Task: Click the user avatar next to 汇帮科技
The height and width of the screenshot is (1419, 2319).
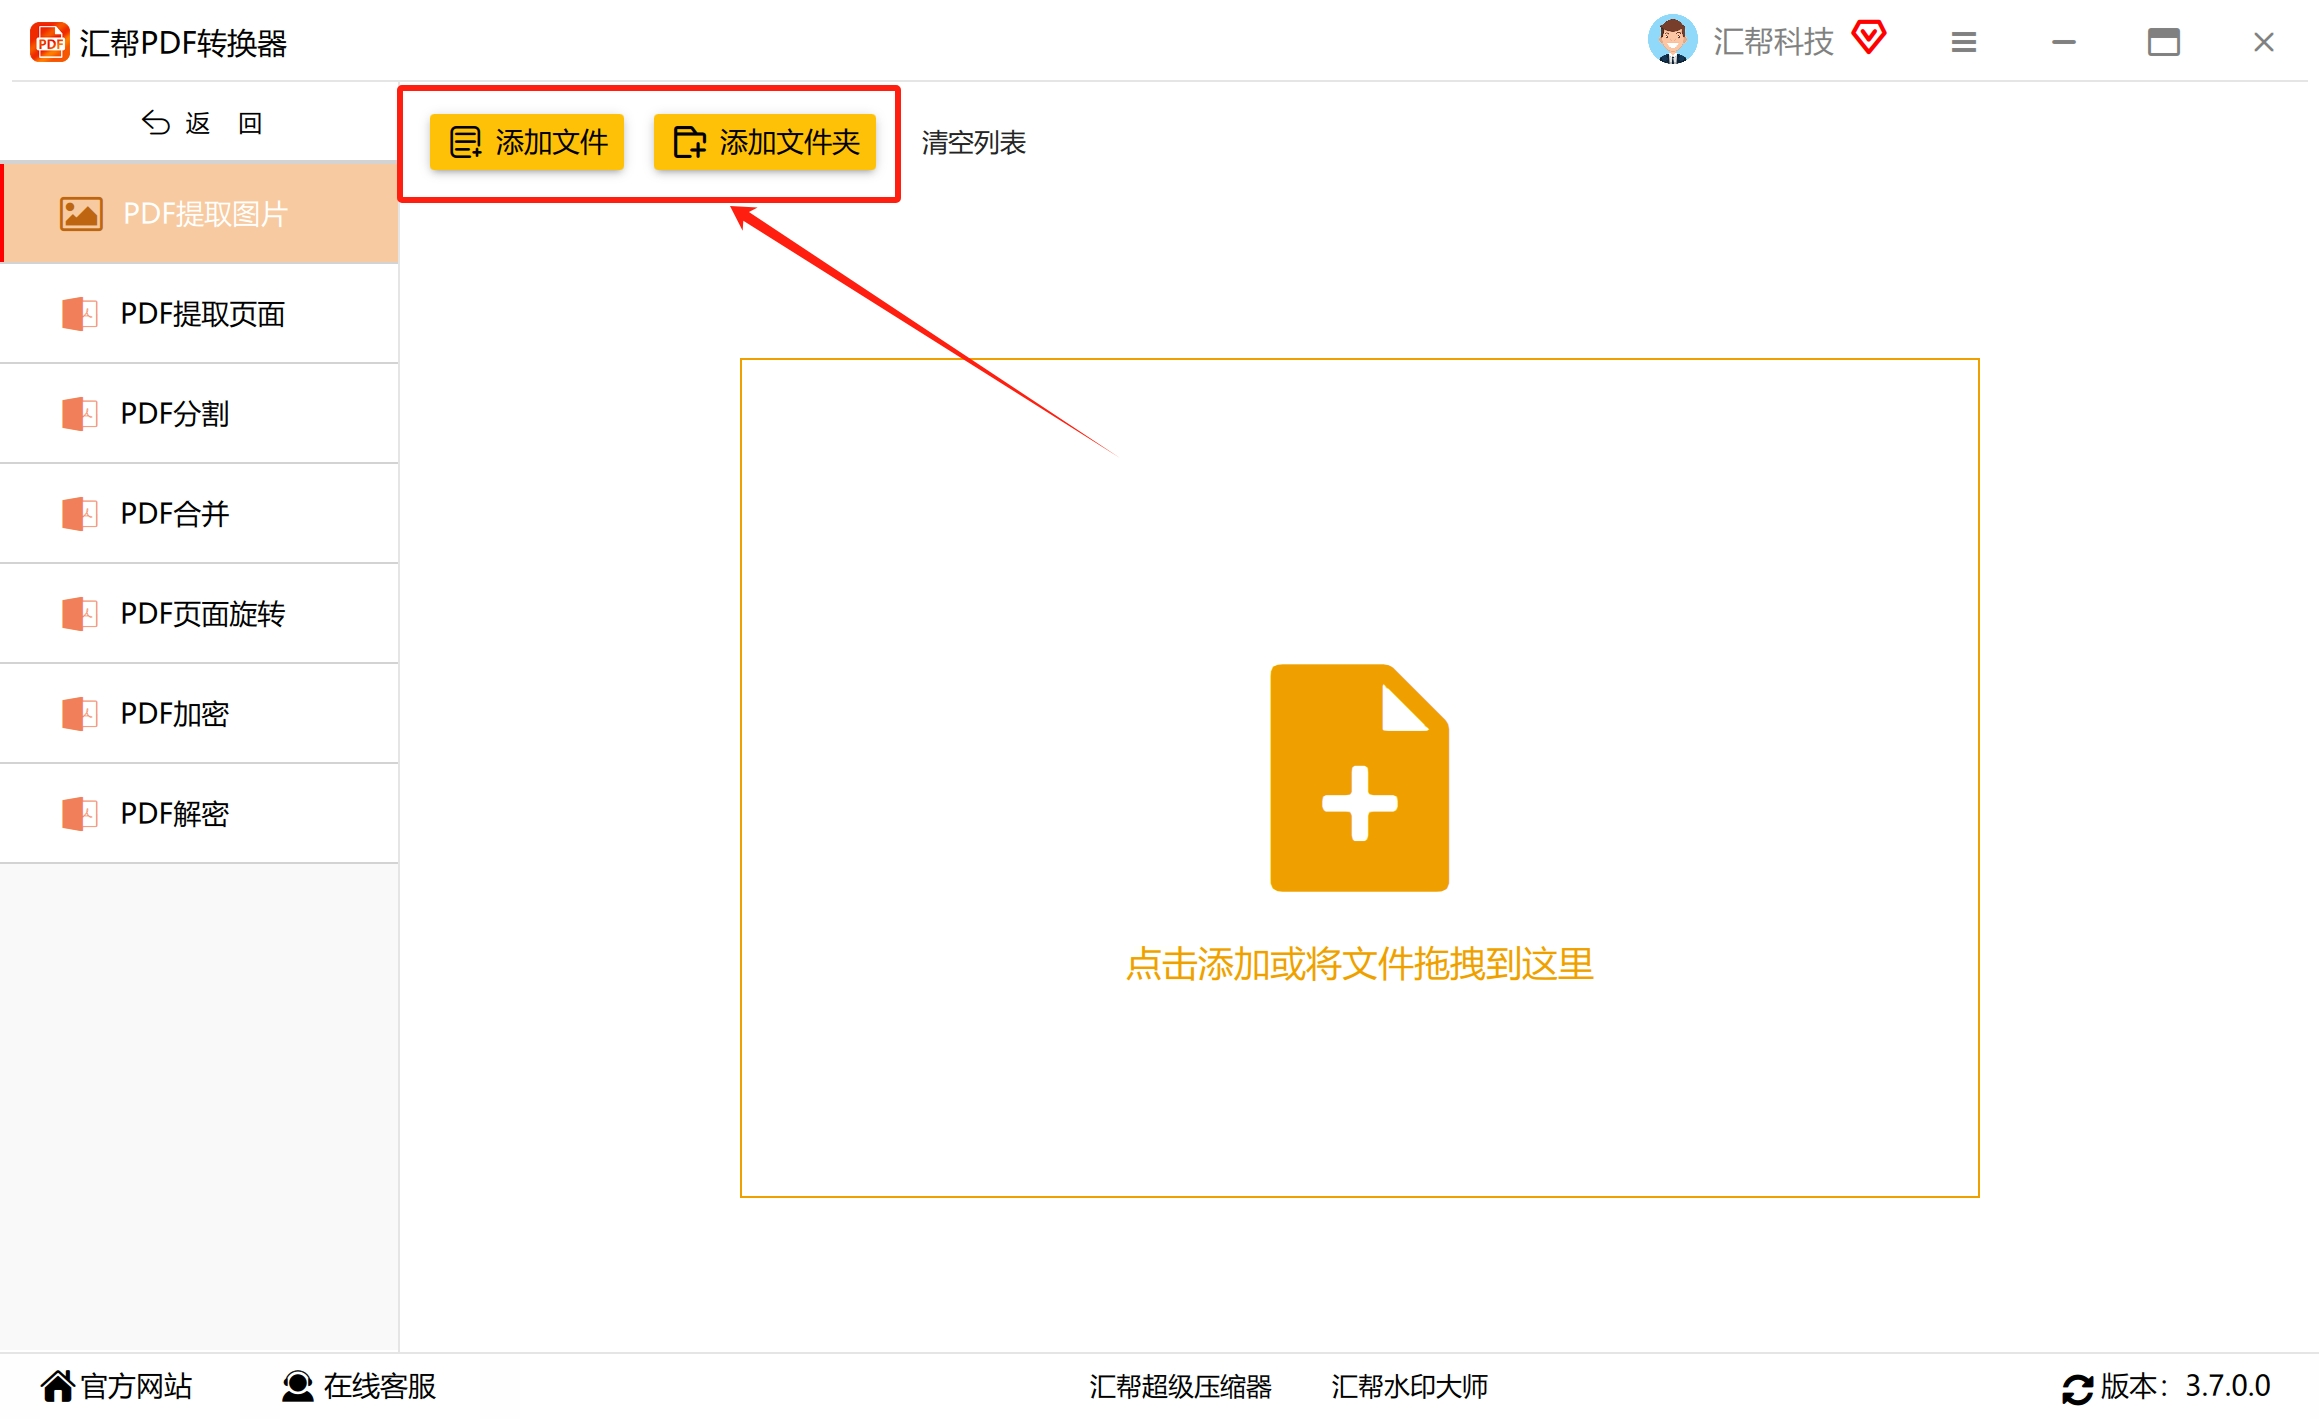Action: tap(1672, 40)
